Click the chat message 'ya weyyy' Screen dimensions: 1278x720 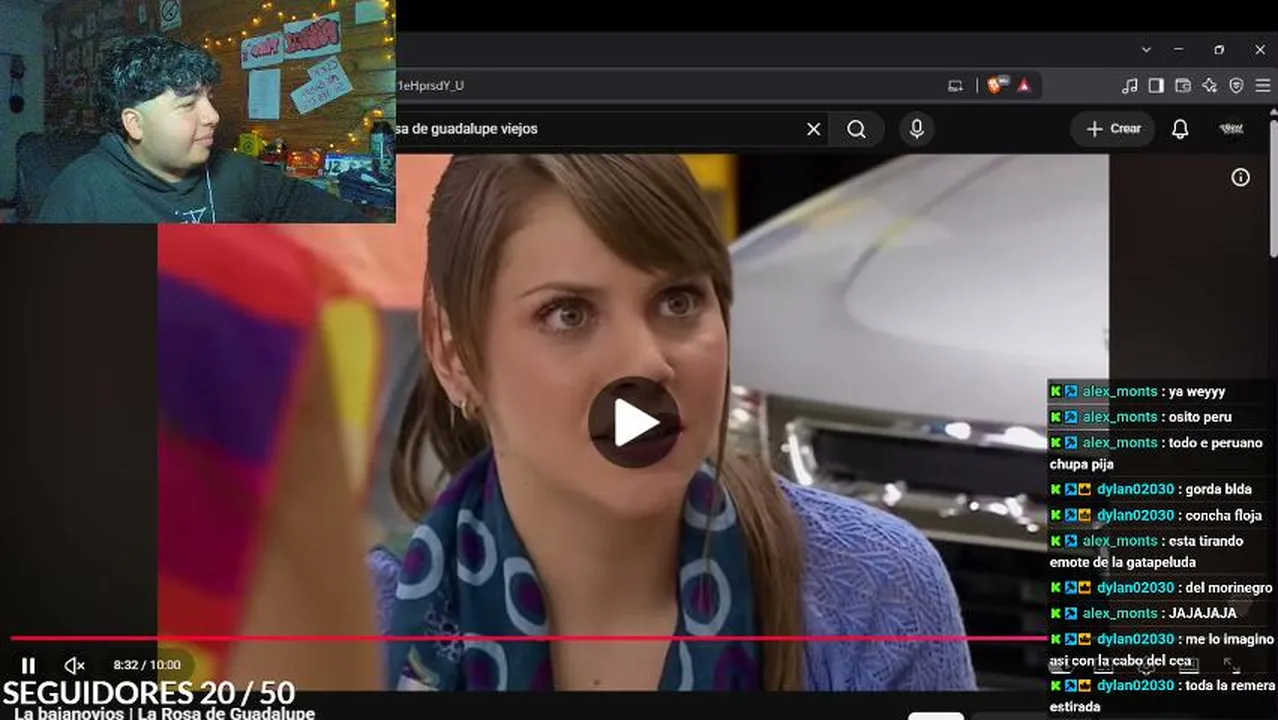click(1196, 391)
